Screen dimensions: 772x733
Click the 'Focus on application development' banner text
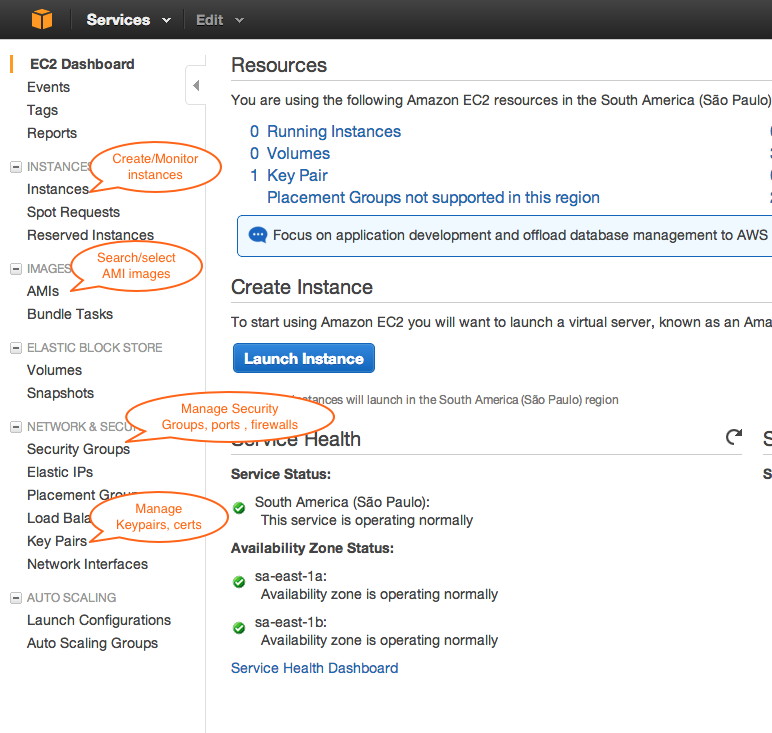pyautogui.click(x=520, y=235)
